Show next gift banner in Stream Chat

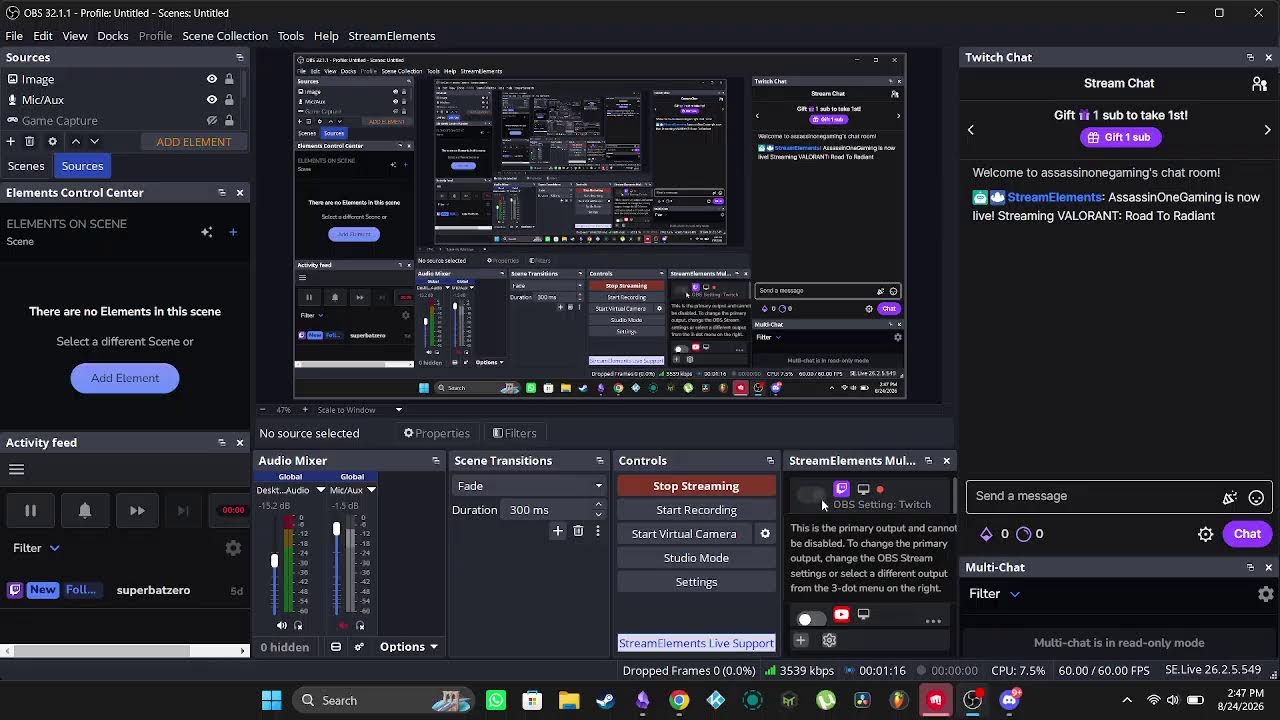click(1267, 130)
